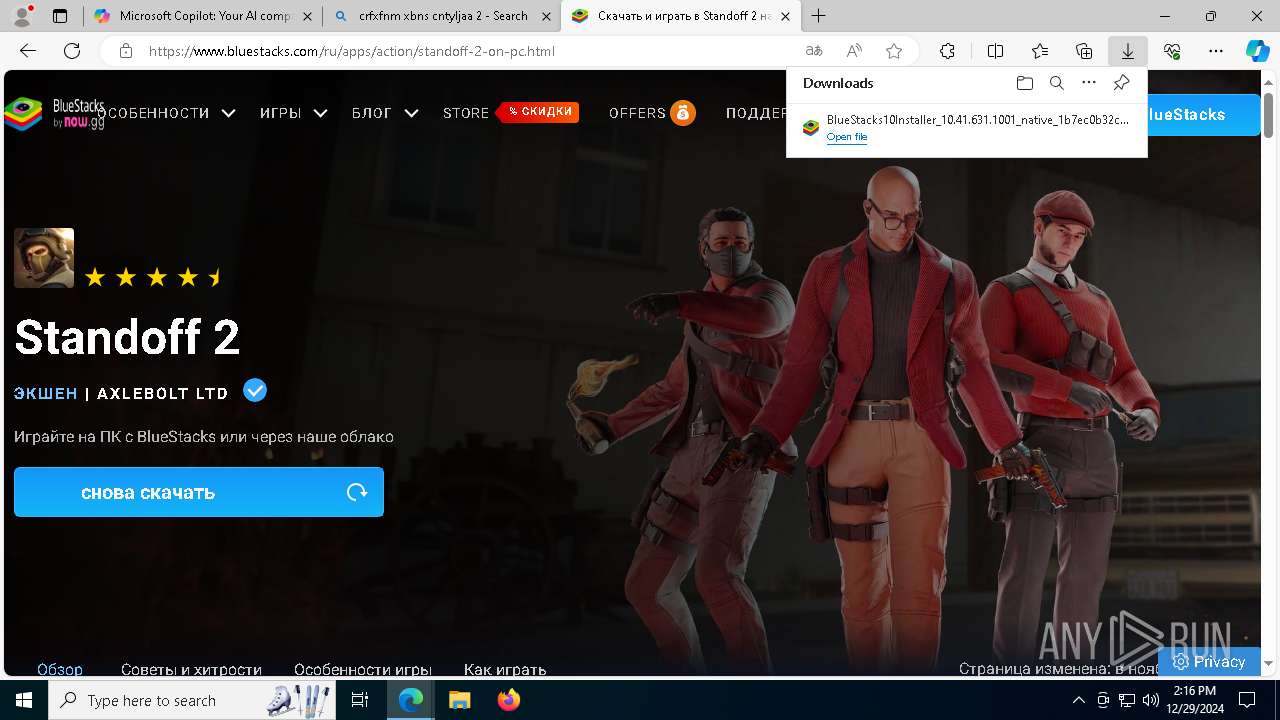1280x720 pixels.
Task: Launch Firefox from taskbar
Action: click(509, 700)
